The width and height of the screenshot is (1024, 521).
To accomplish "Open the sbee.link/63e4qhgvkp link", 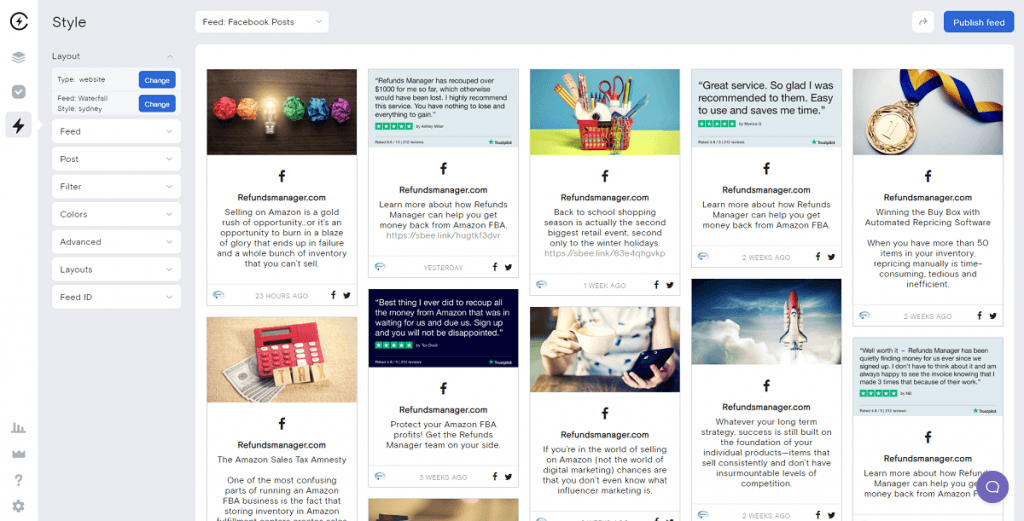I will [x=605, y=253].
